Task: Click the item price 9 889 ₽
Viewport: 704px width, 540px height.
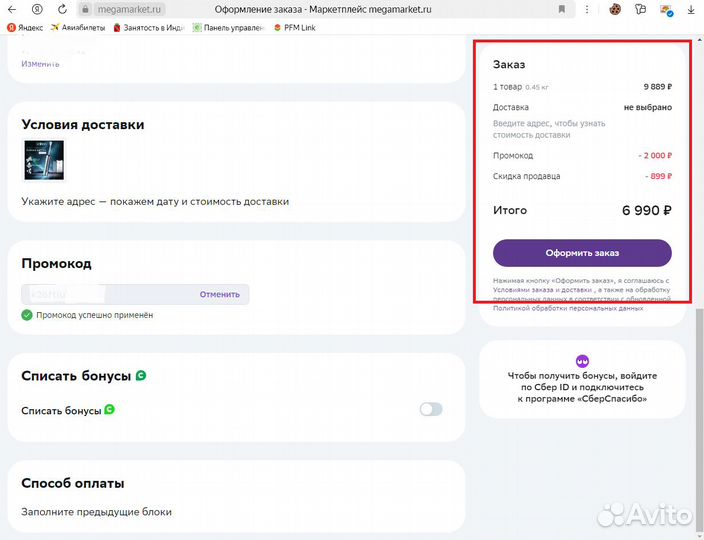Action: point(658,87)
